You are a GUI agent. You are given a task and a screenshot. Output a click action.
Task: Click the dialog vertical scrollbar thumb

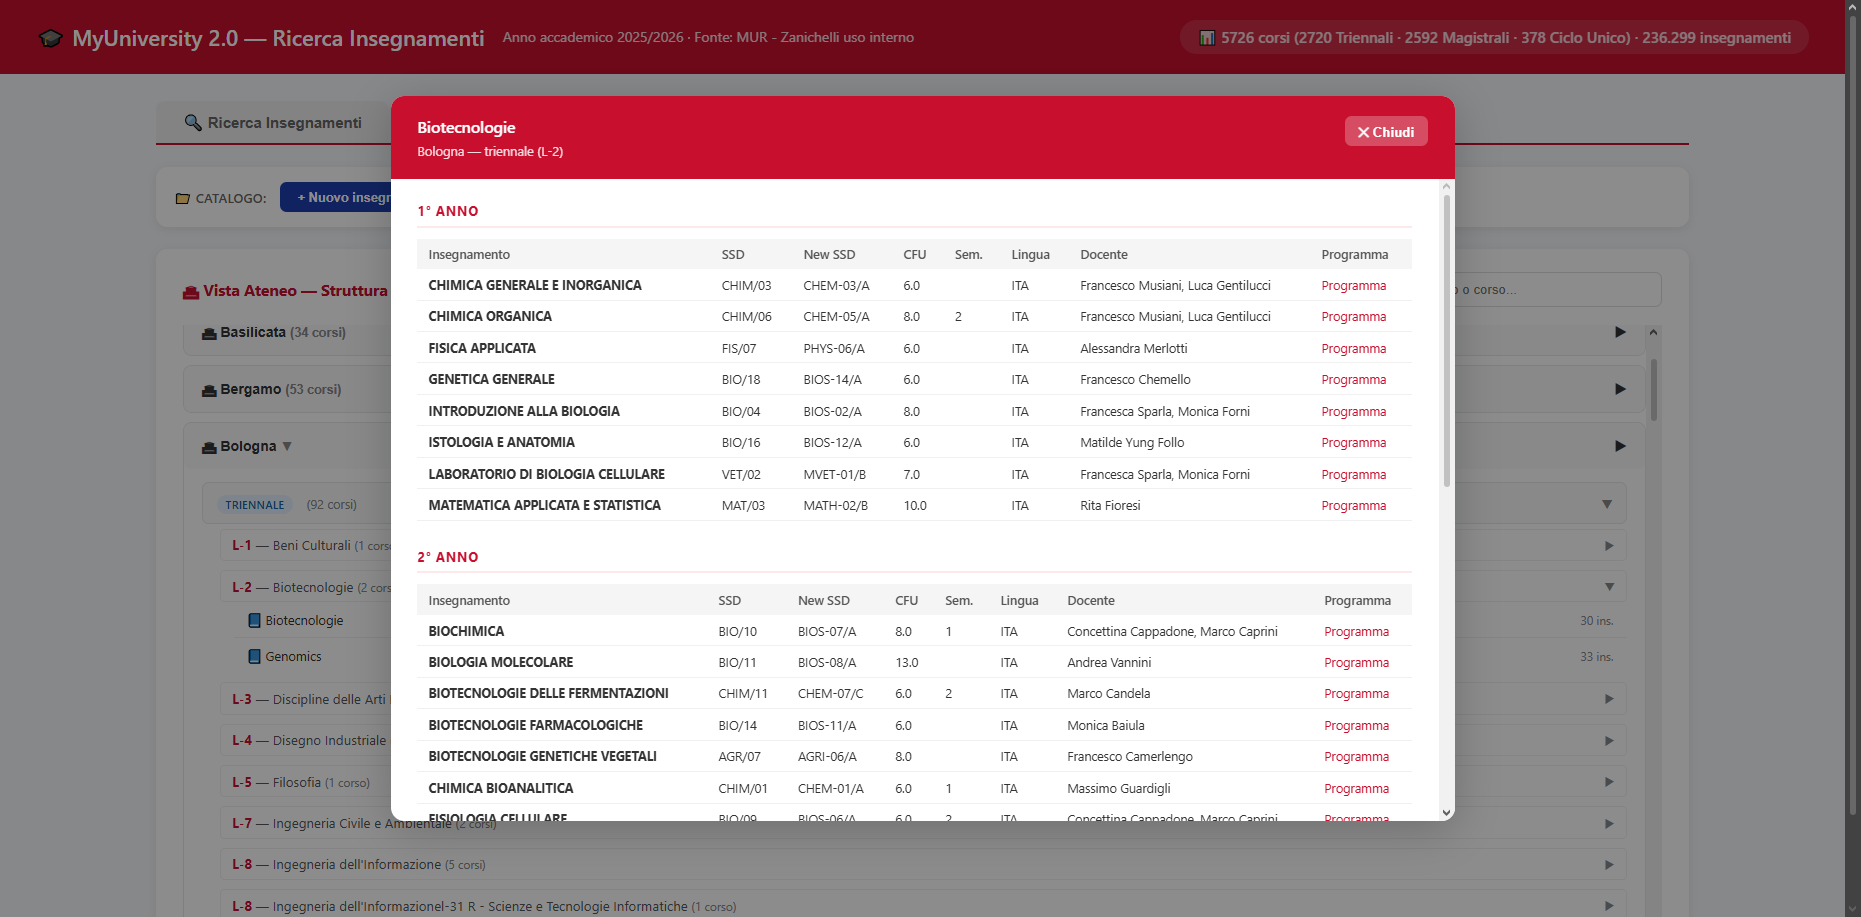tap(1446, 341)
